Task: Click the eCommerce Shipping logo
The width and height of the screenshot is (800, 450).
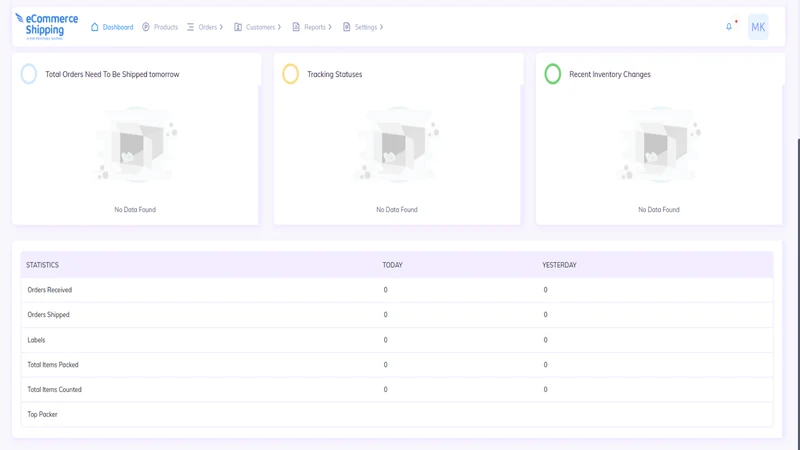Action: (46, 27)
